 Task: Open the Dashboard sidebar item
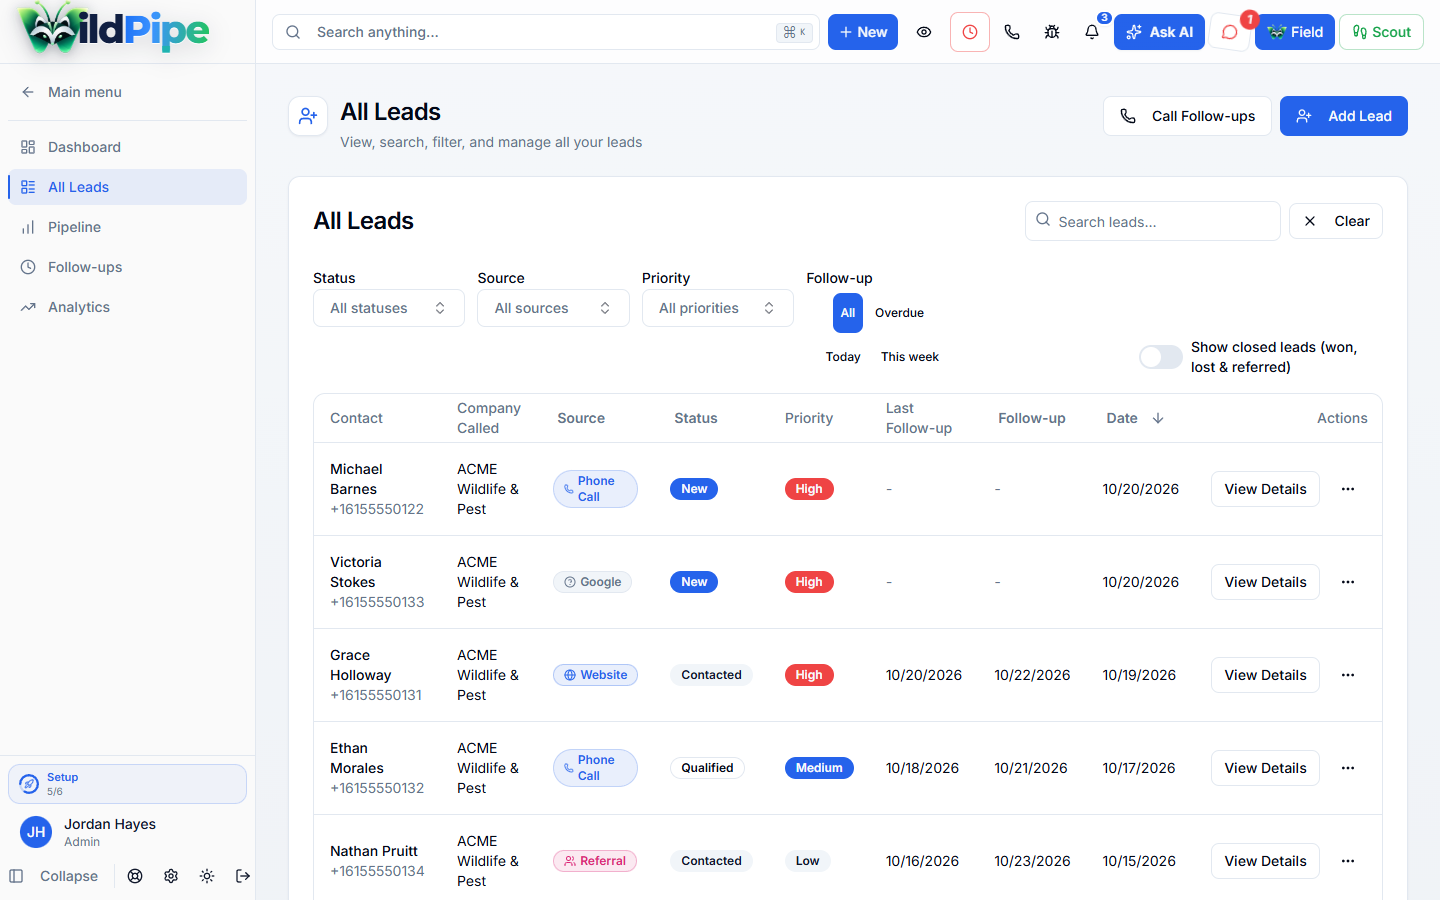tap(128, 147)
